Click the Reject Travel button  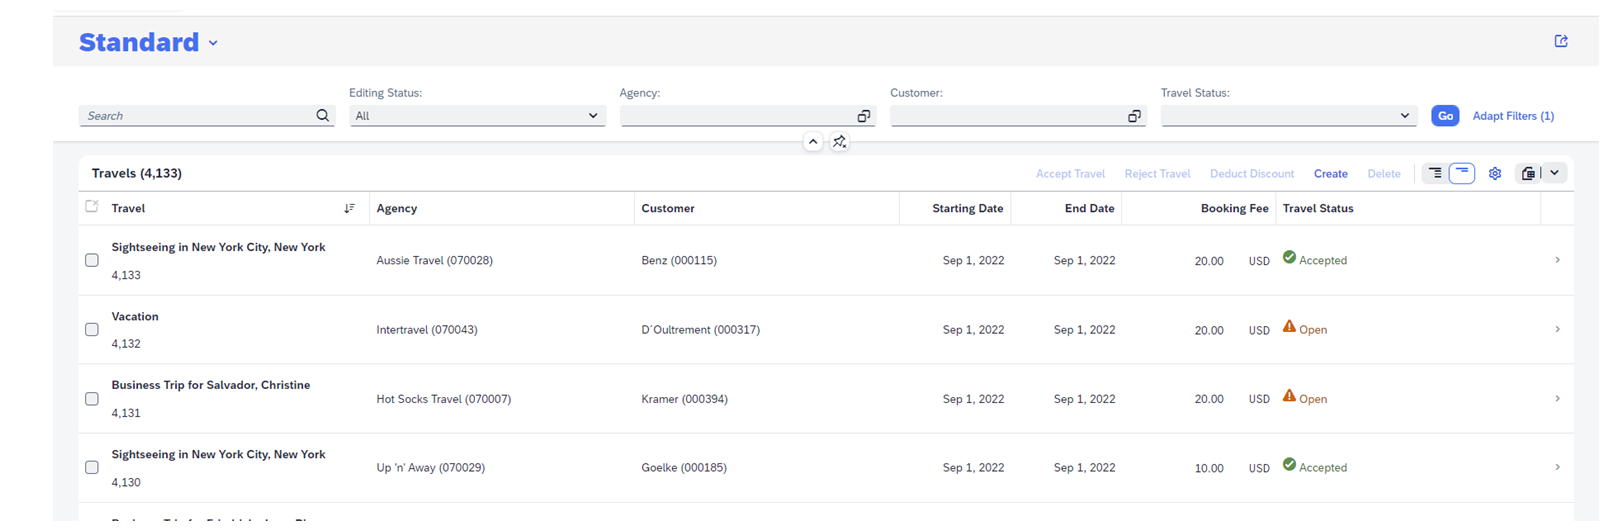(1157, 174)
